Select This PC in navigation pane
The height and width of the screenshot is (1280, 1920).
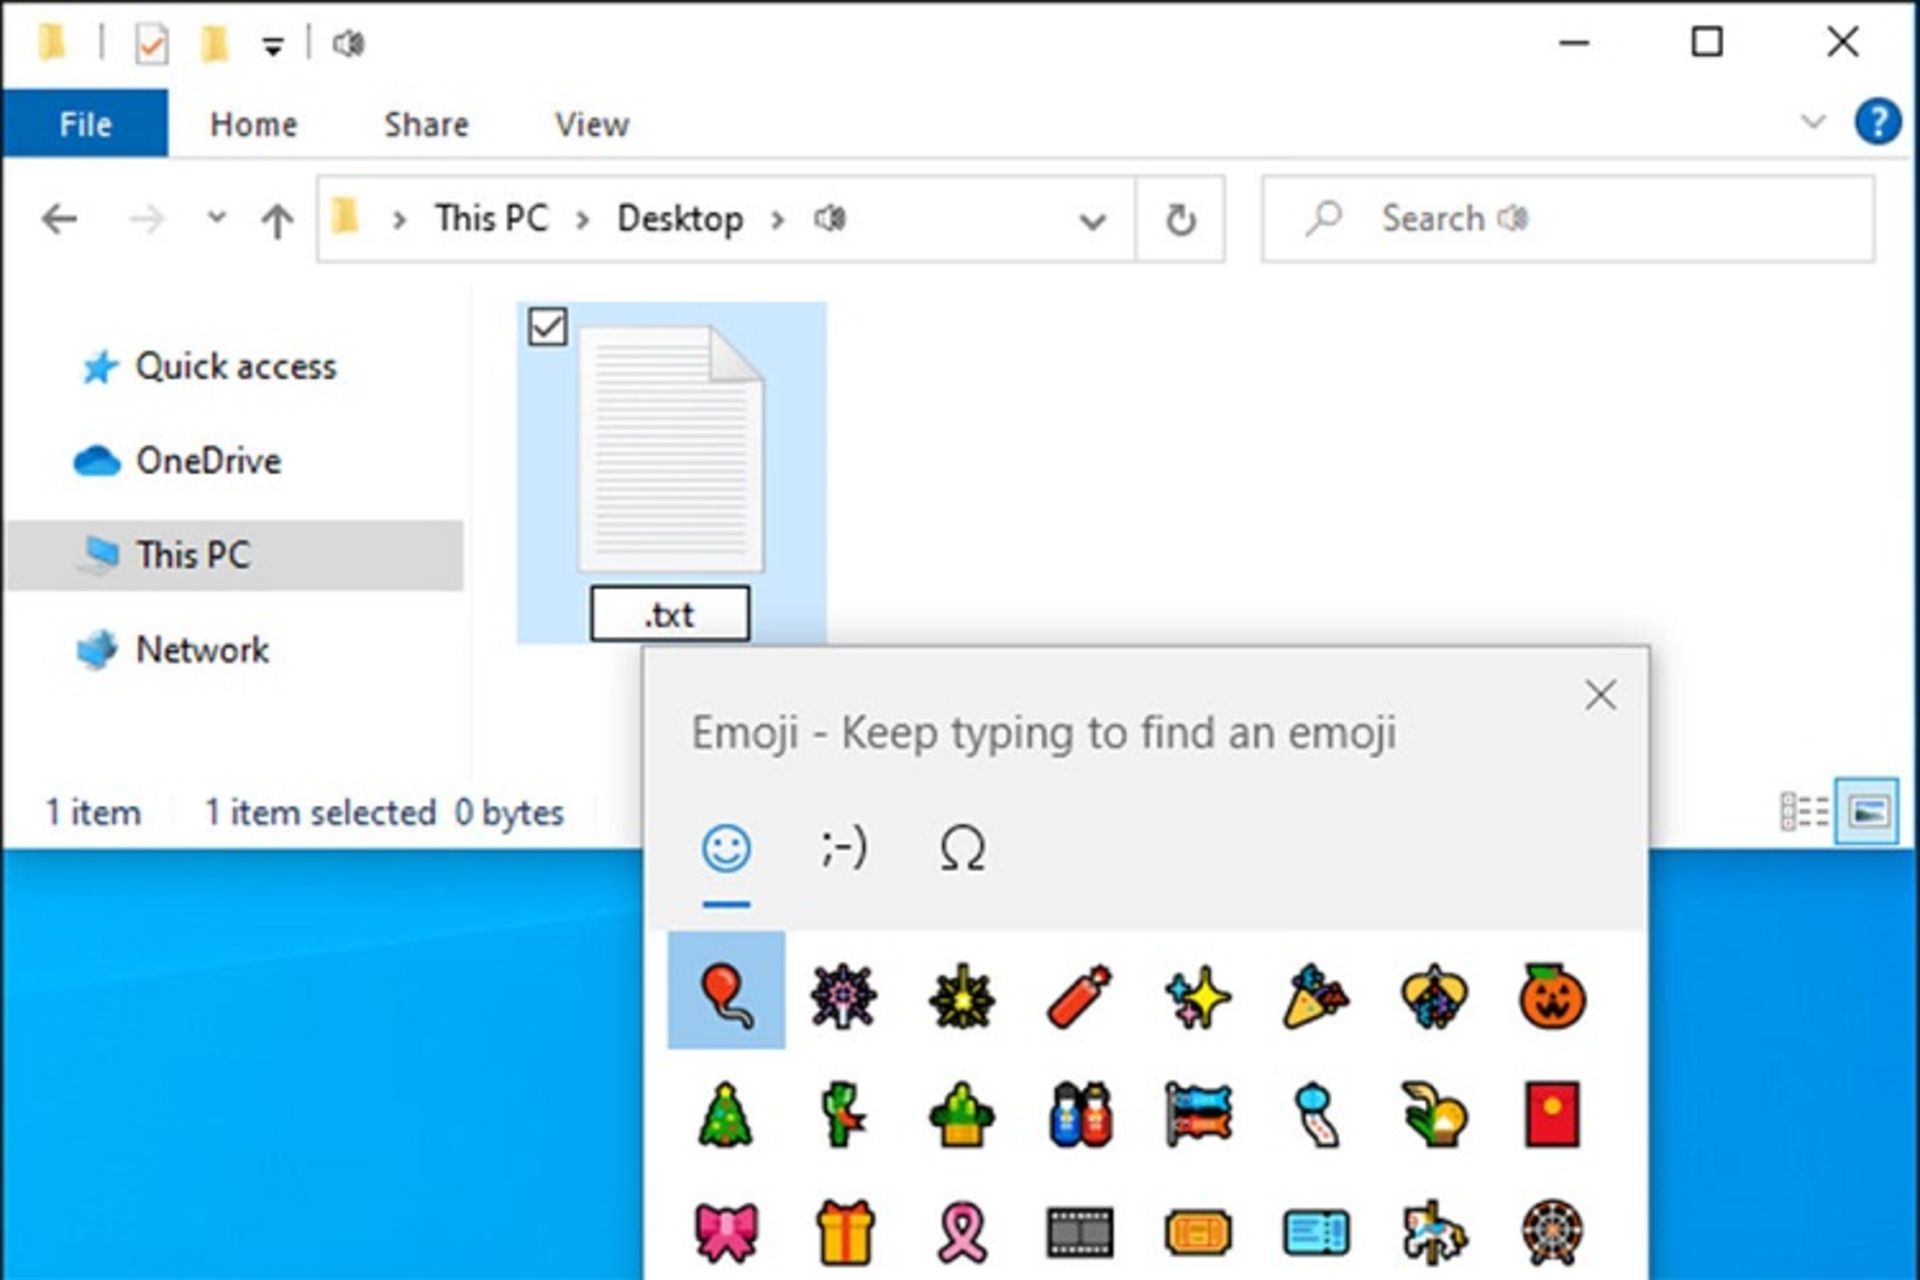(234, 555)
